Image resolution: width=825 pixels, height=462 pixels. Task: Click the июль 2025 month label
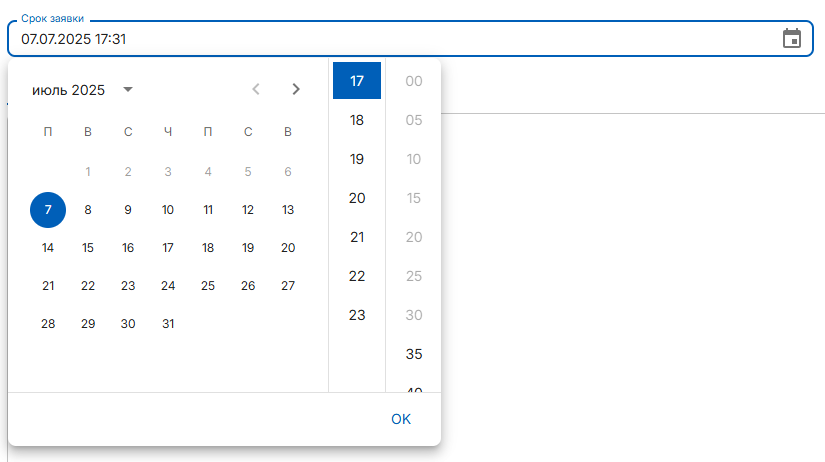tap(68, 90)
